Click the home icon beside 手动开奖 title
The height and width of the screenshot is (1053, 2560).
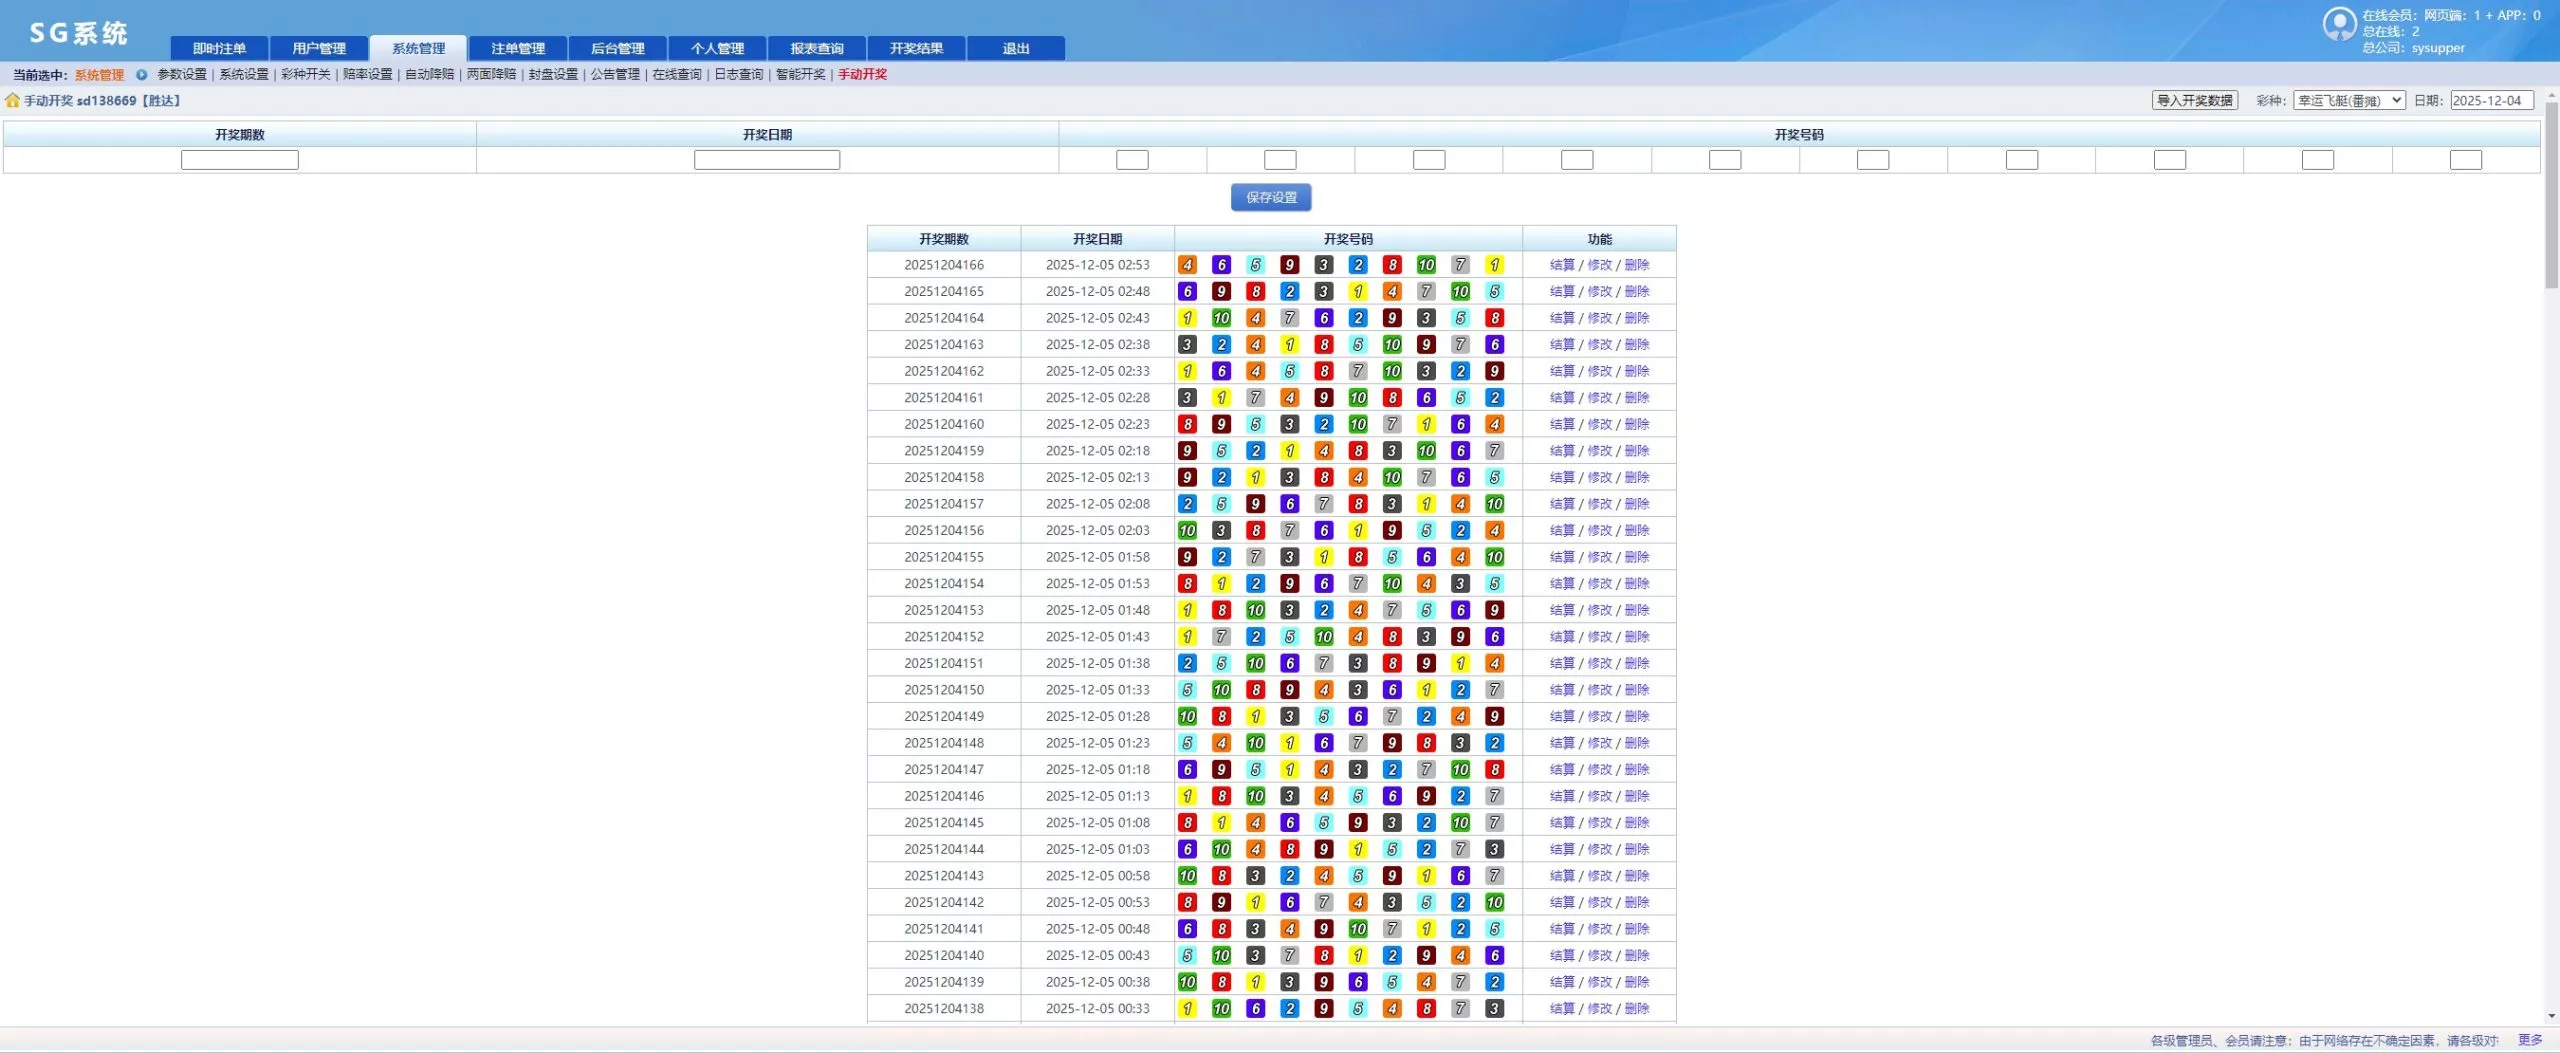point(12,101)
